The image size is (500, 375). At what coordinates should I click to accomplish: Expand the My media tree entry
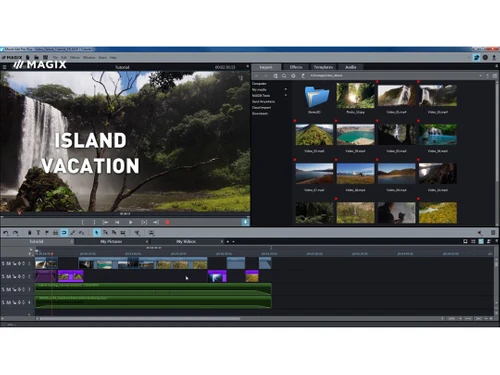click(x=286, y=89)
